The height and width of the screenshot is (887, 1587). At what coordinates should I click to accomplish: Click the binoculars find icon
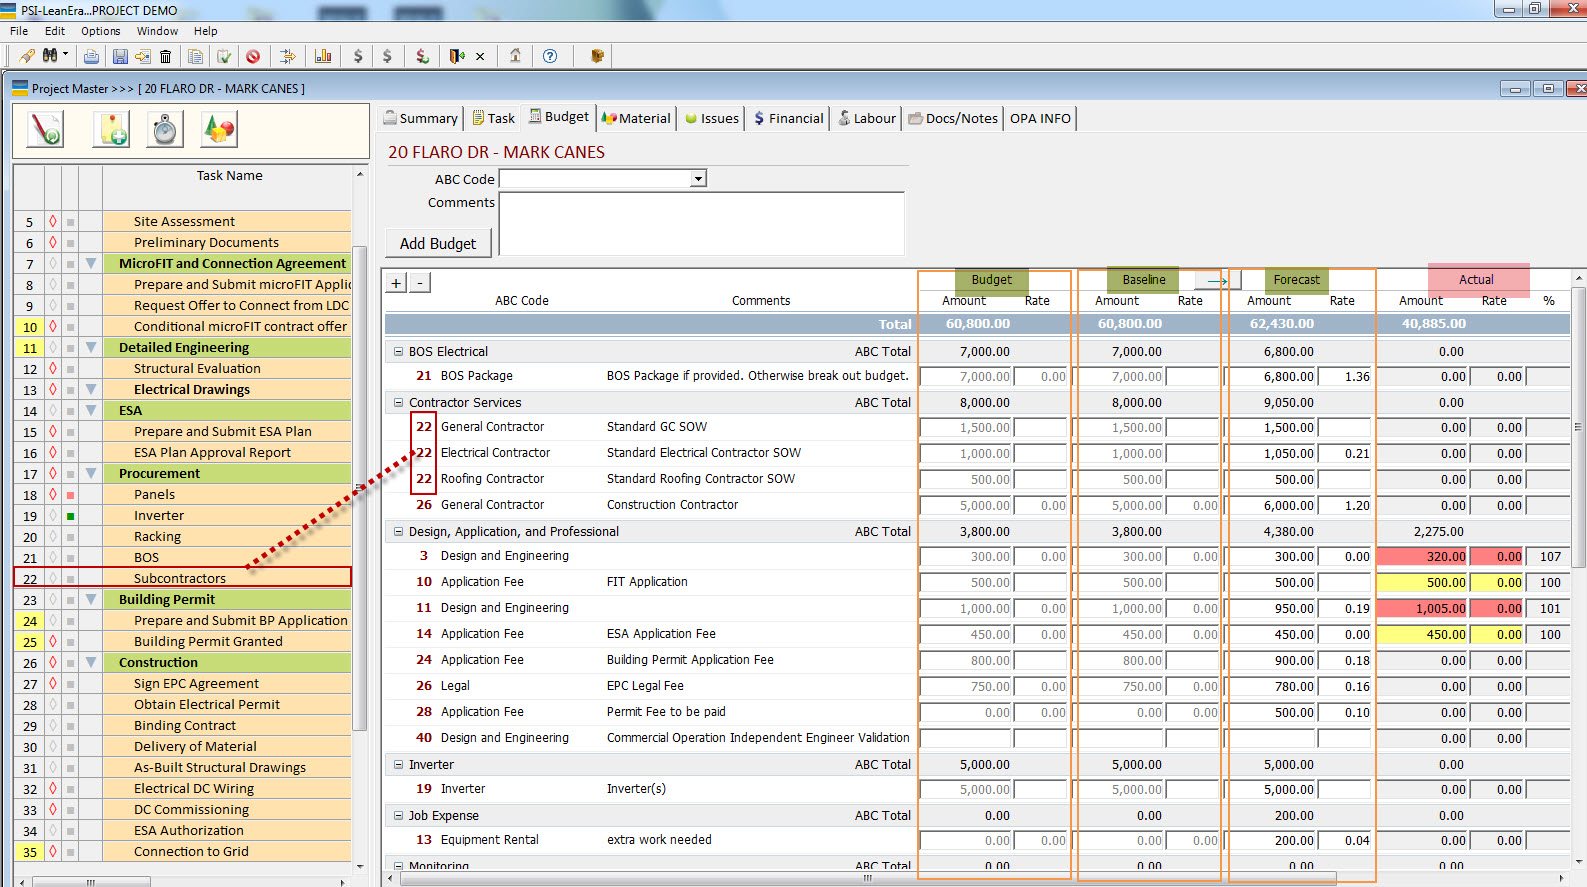50,56
